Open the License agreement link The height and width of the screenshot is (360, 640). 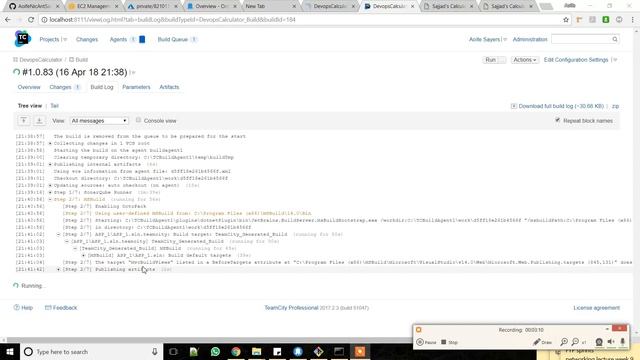pos(596,308)
